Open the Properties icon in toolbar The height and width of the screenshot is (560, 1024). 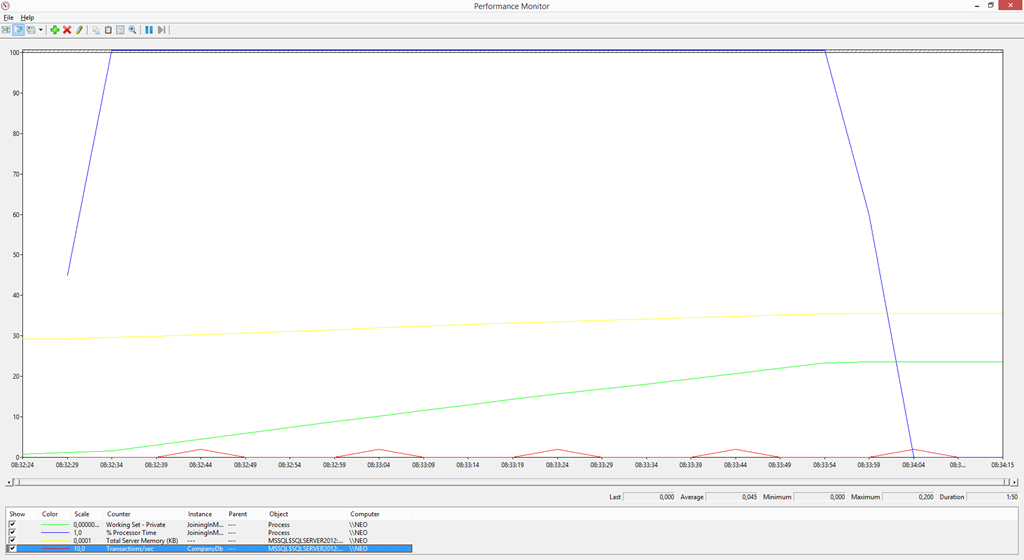coord(120,30)
